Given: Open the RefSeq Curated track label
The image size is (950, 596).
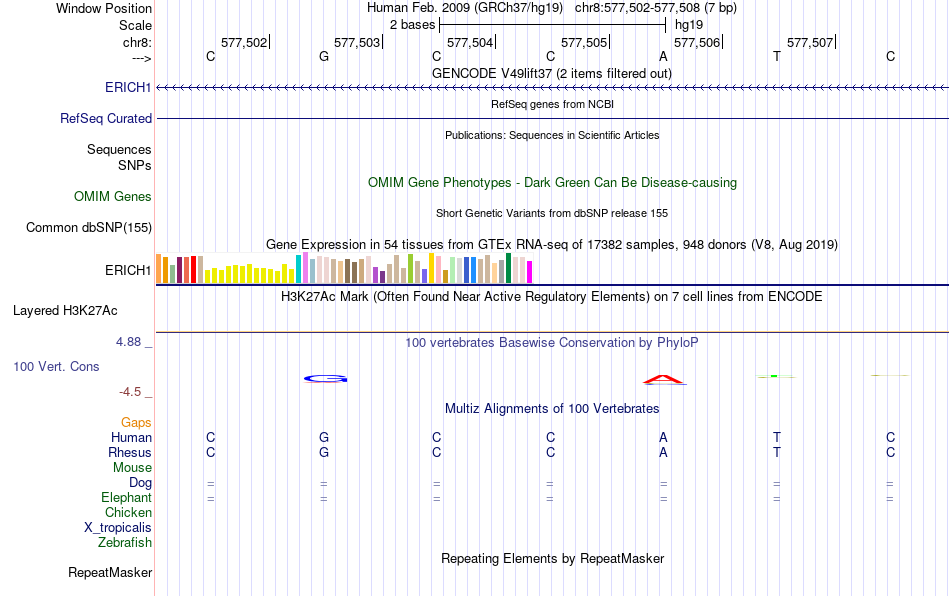Looking at the screenshot, I should point(106,118).
